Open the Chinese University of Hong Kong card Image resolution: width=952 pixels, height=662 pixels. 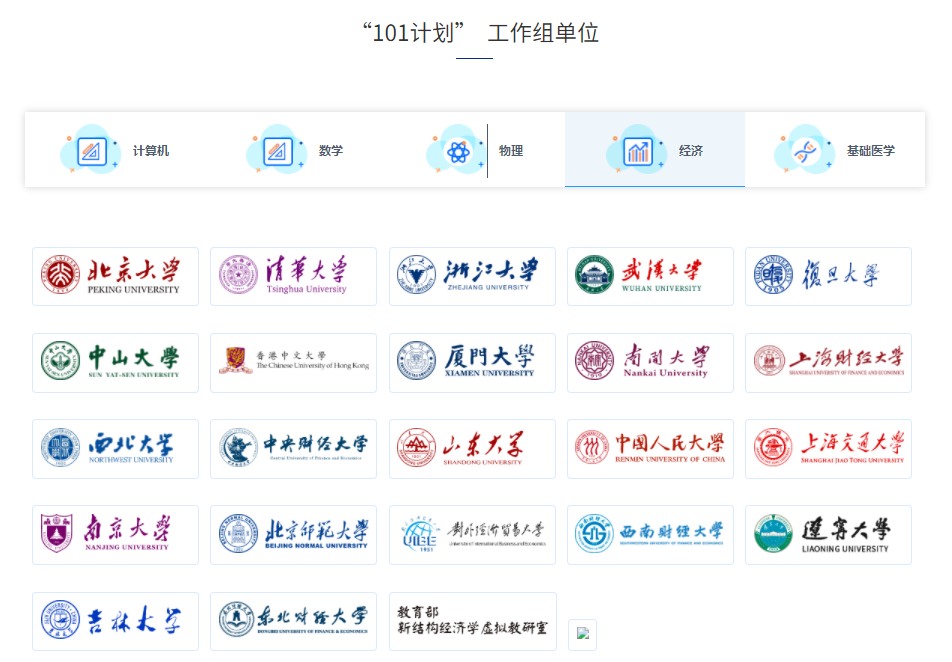pyautogui.click(x=293, y=363)
